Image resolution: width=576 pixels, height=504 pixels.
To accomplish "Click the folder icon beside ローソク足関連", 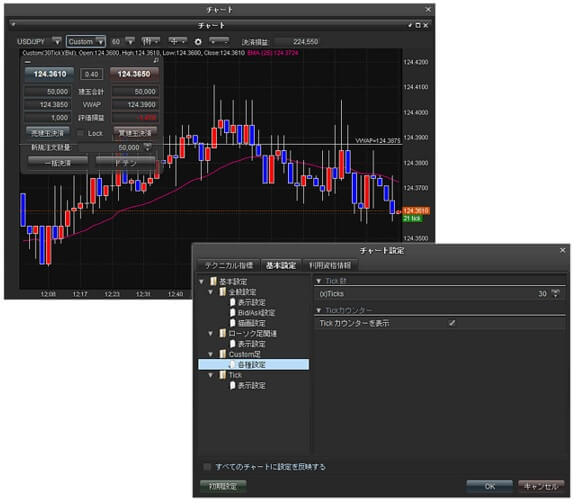I will [222, 333].
